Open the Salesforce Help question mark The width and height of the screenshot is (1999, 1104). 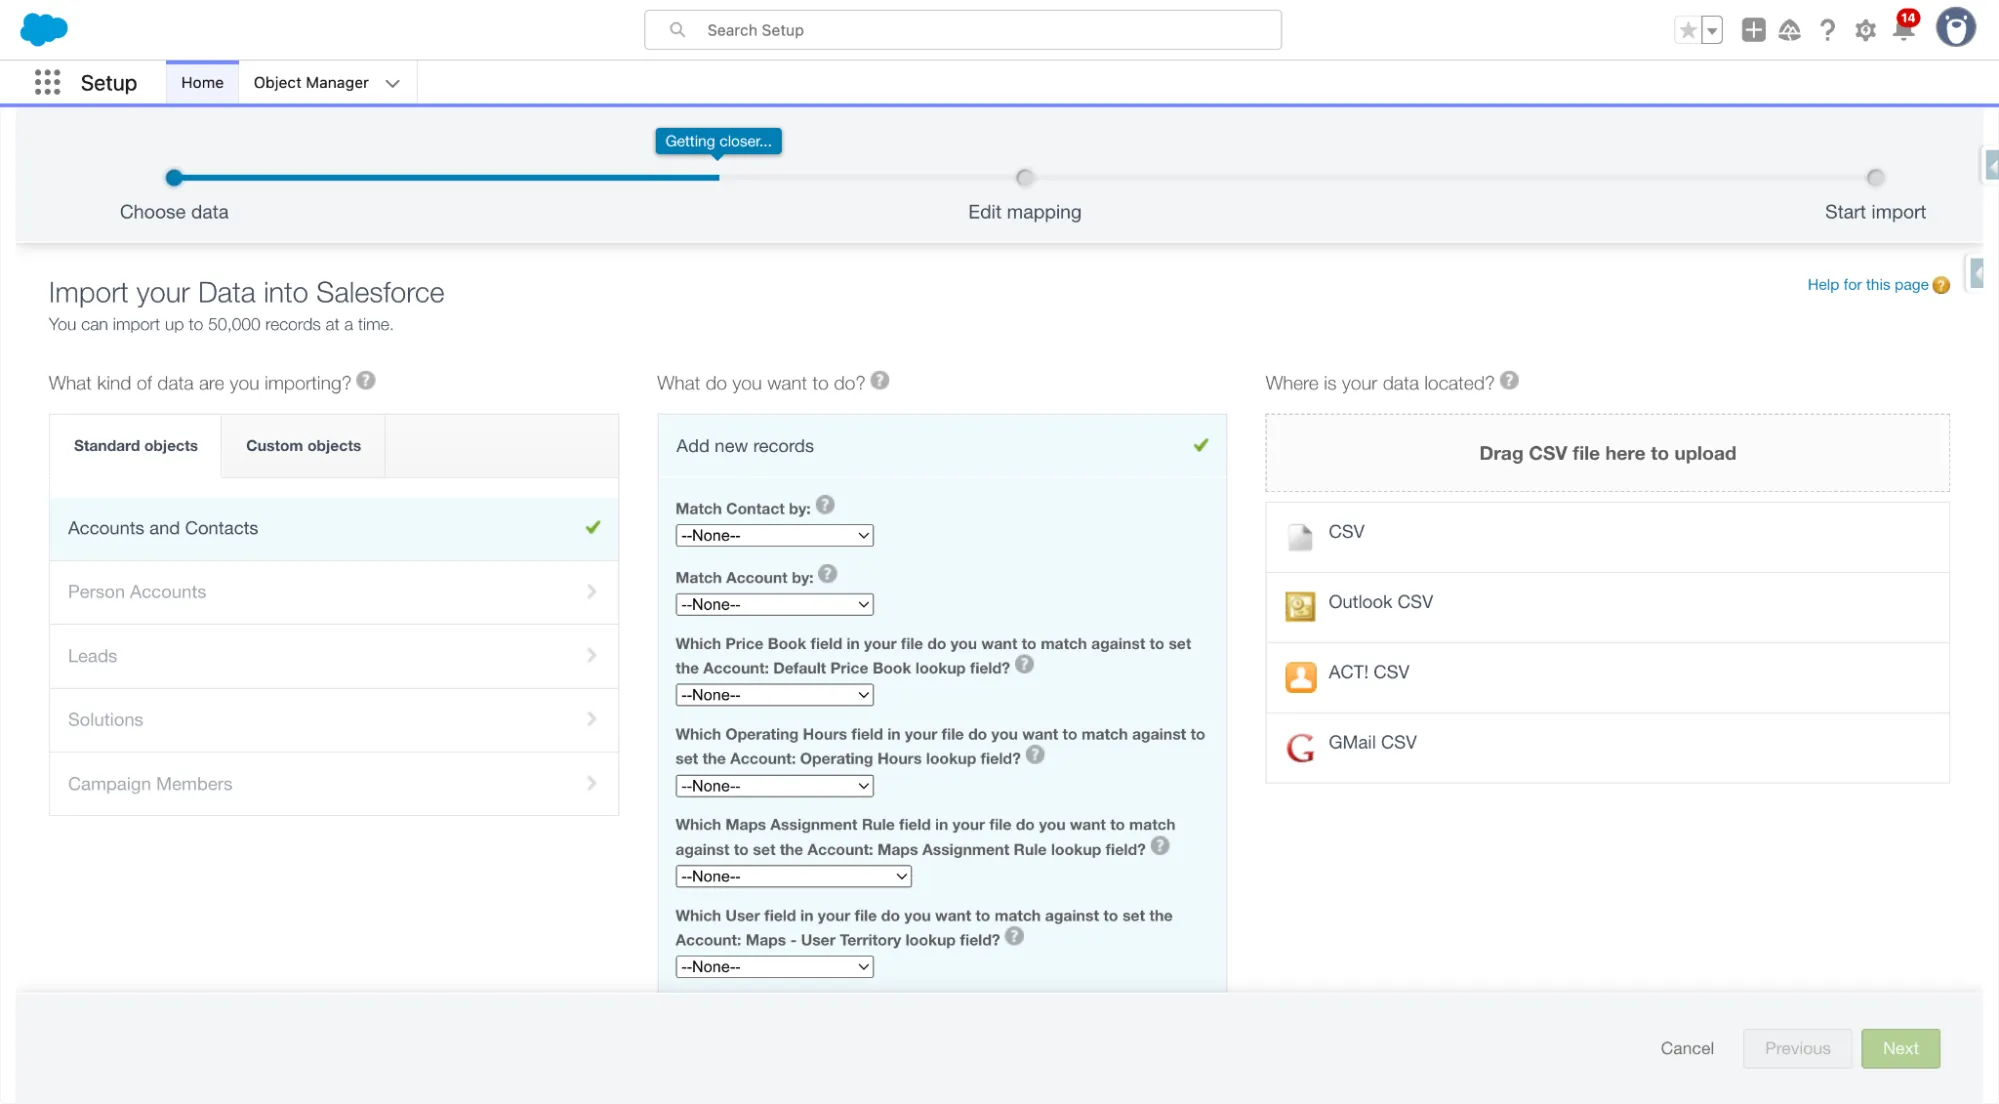(x=1827, y=30)
